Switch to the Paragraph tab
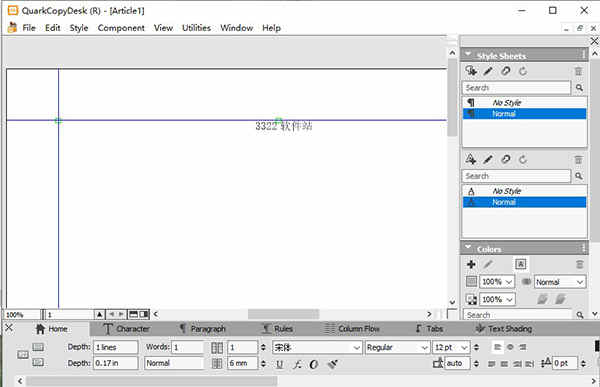The image size is (600, 387). point(203,329)
